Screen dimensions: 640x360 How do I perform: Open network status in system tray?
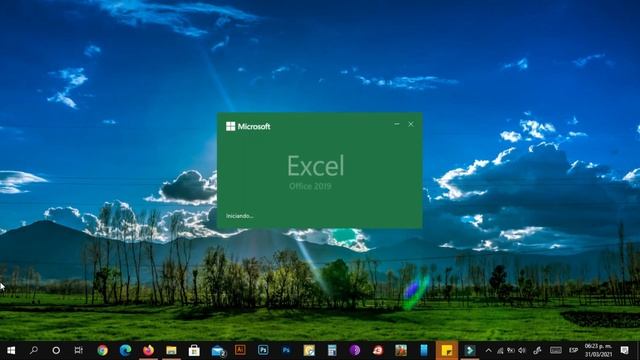[x=500, y=350]
